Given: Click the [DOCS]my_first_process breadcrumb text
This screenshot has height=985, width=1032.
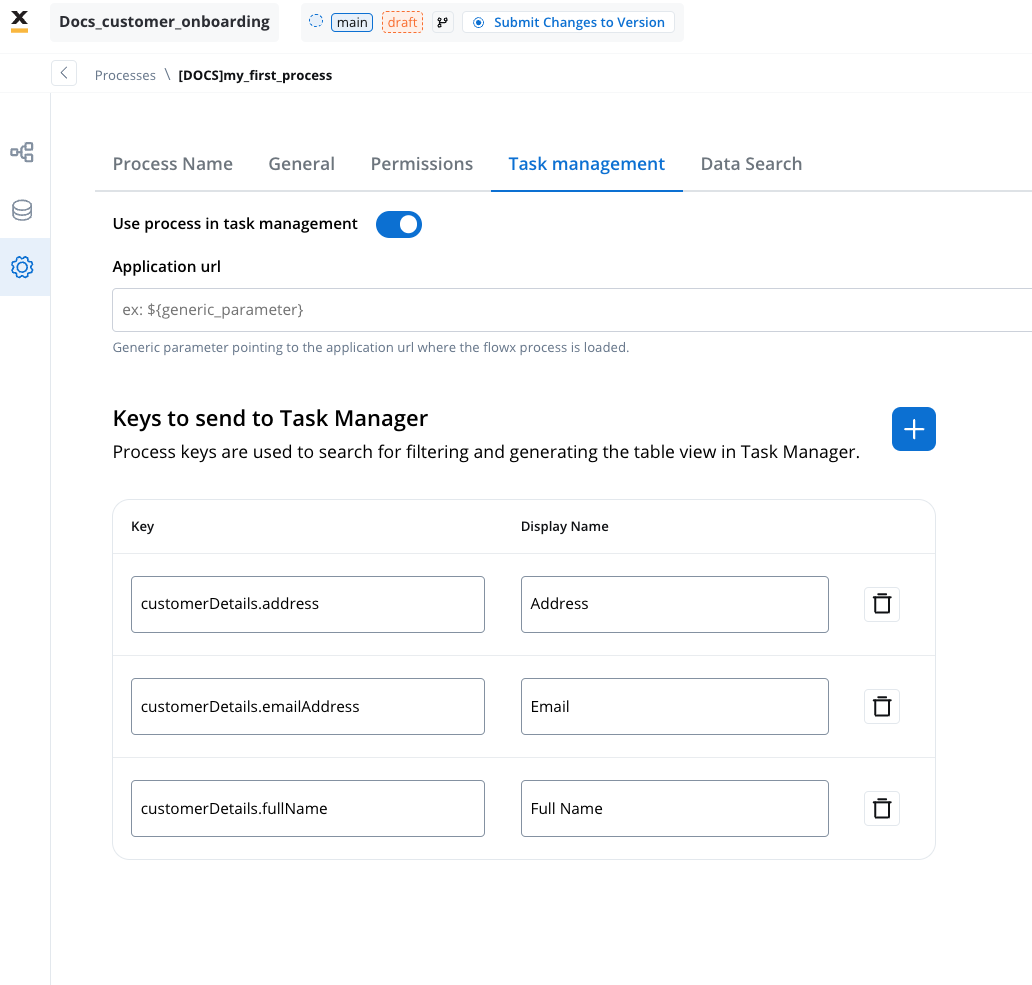Looking at the screenshot, I should pos(255,75).
